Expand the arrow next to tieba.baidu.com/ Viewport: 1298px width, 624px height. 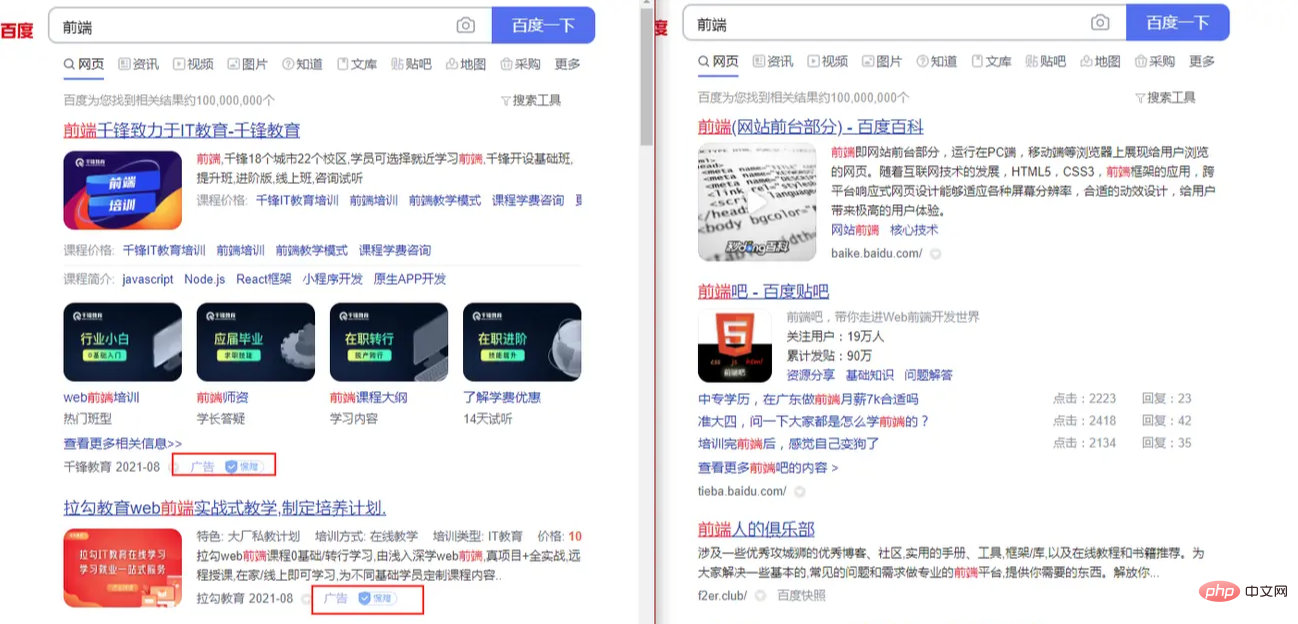(x=799, y=491)
